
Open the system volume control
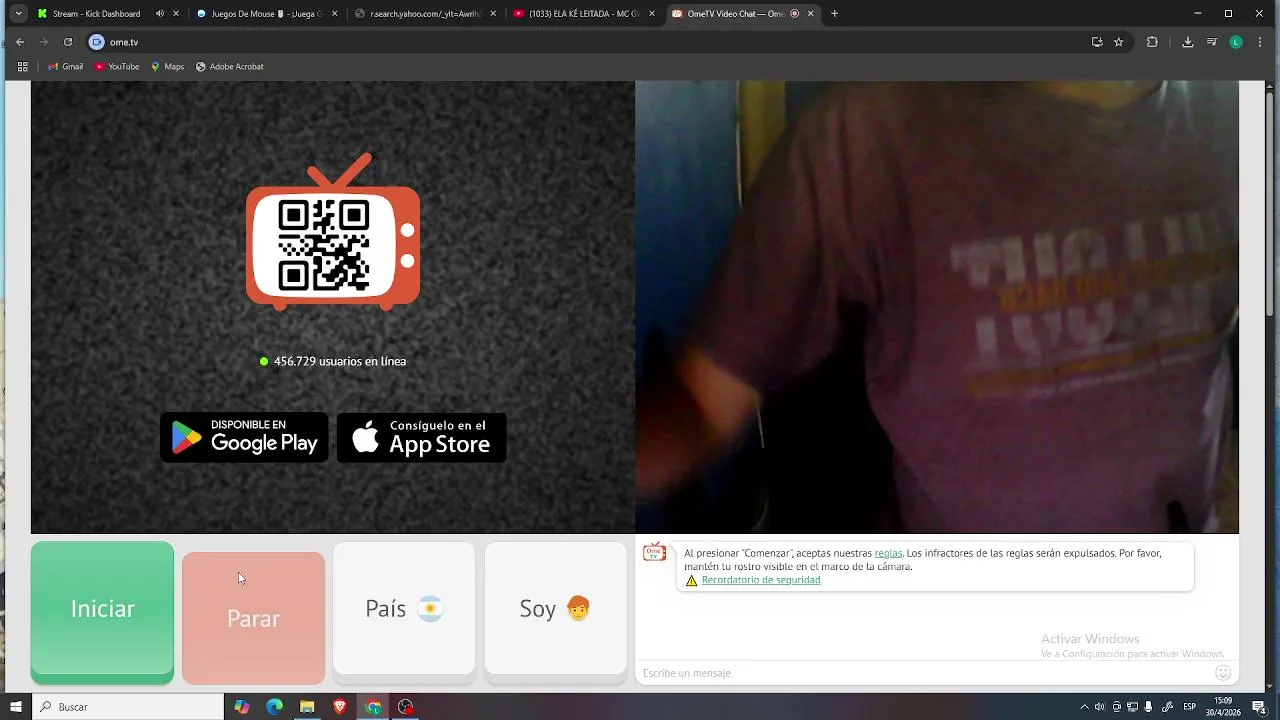pyautogui.click(x=1100, y=707)
